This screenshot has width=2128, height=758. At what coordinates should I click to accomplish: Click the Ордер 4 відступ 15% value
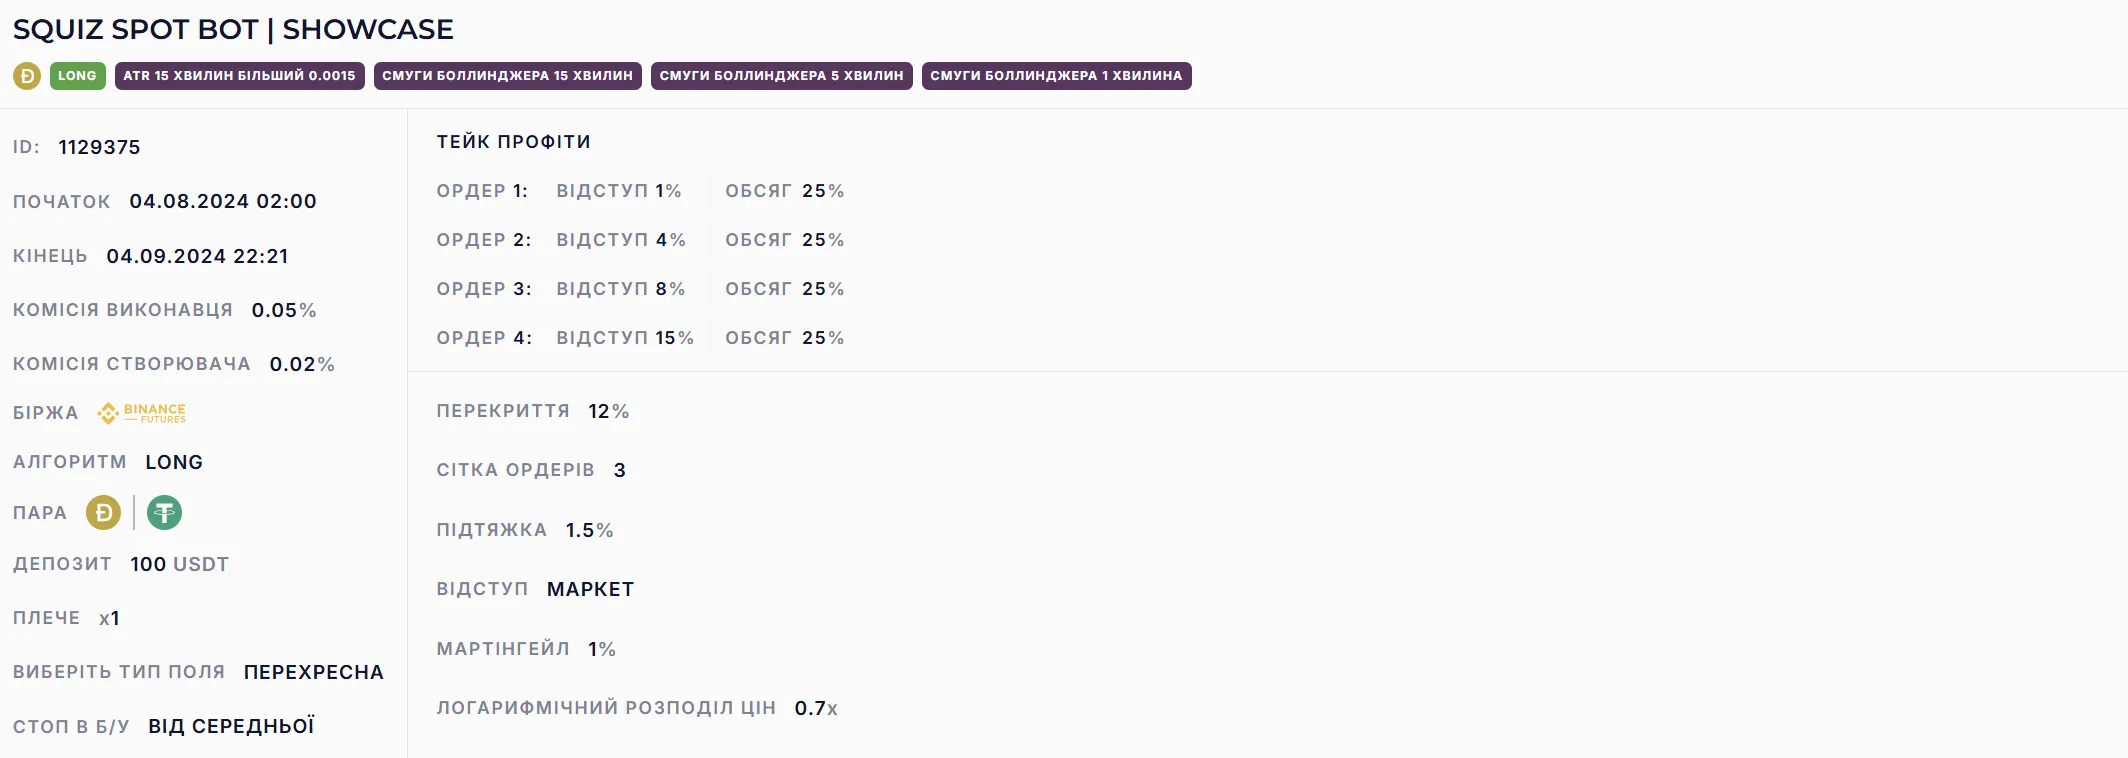point(674,338)
